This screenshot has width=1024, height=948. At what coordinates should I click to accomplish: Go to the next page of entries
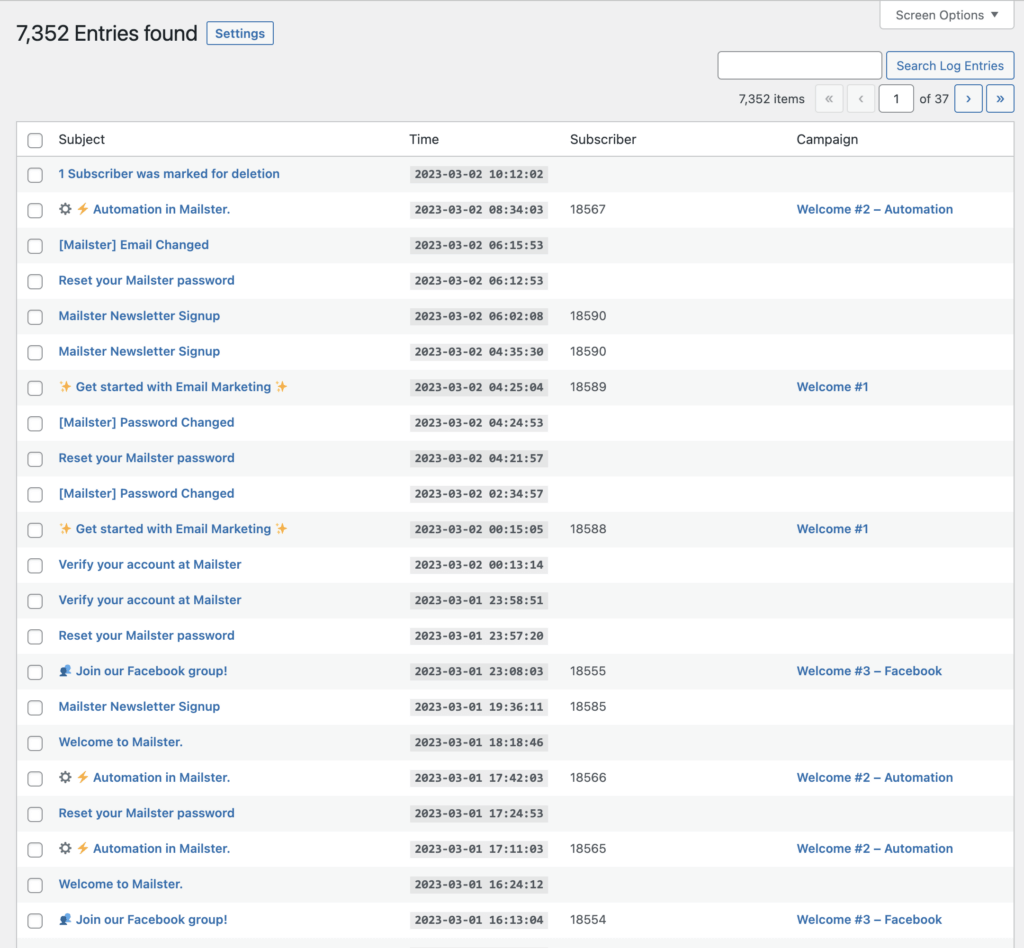tap(968, 99)
